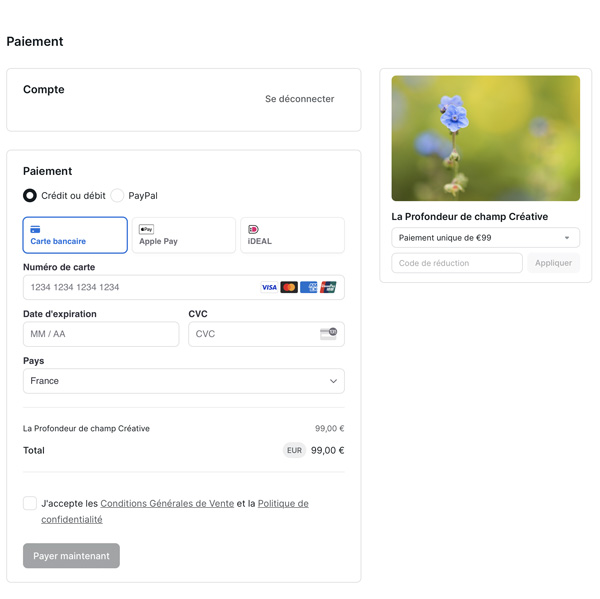Expand the Paiement unique de €99 dropdown

coord(485,238)
